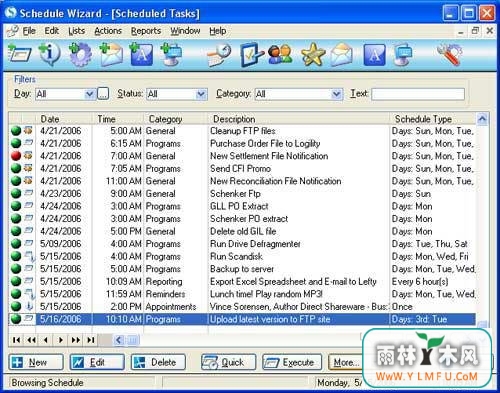Screen dimensions: 500x393
Task: Jump to the first record navigation arrow
Action: tap(16, 340)
